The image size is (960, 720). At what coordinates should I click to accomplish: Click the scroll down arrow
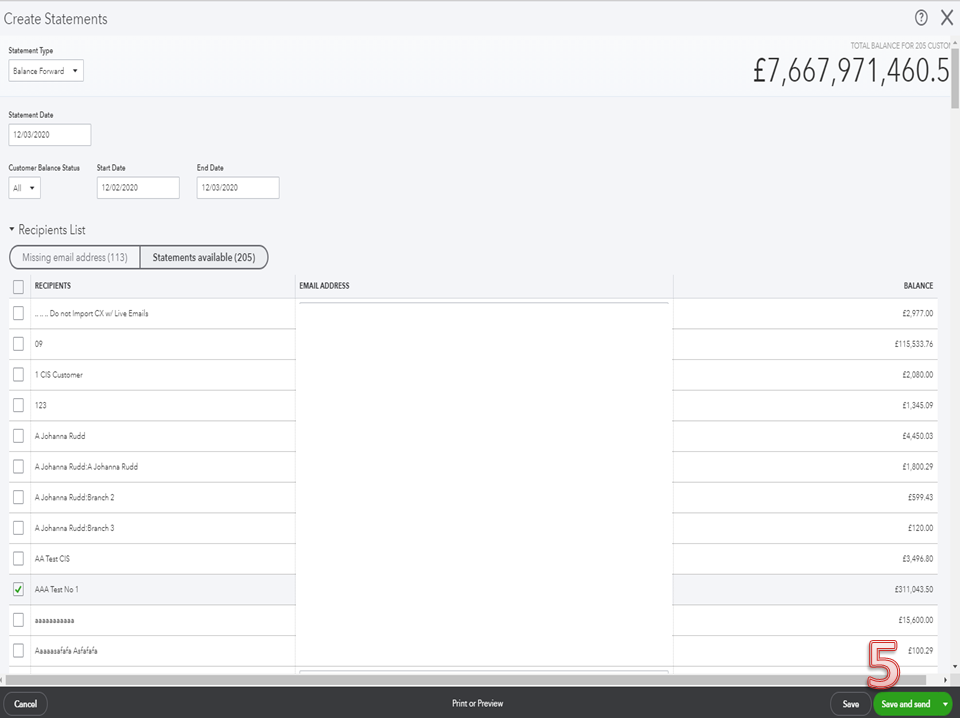(955, 667)
